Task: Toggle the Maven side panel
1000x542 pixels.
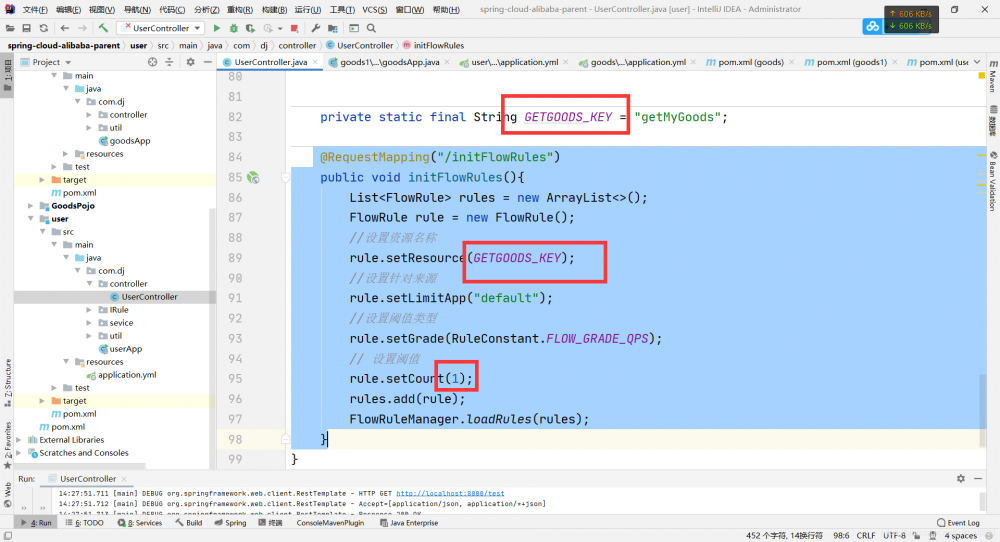Action: (x=992, y=80)
